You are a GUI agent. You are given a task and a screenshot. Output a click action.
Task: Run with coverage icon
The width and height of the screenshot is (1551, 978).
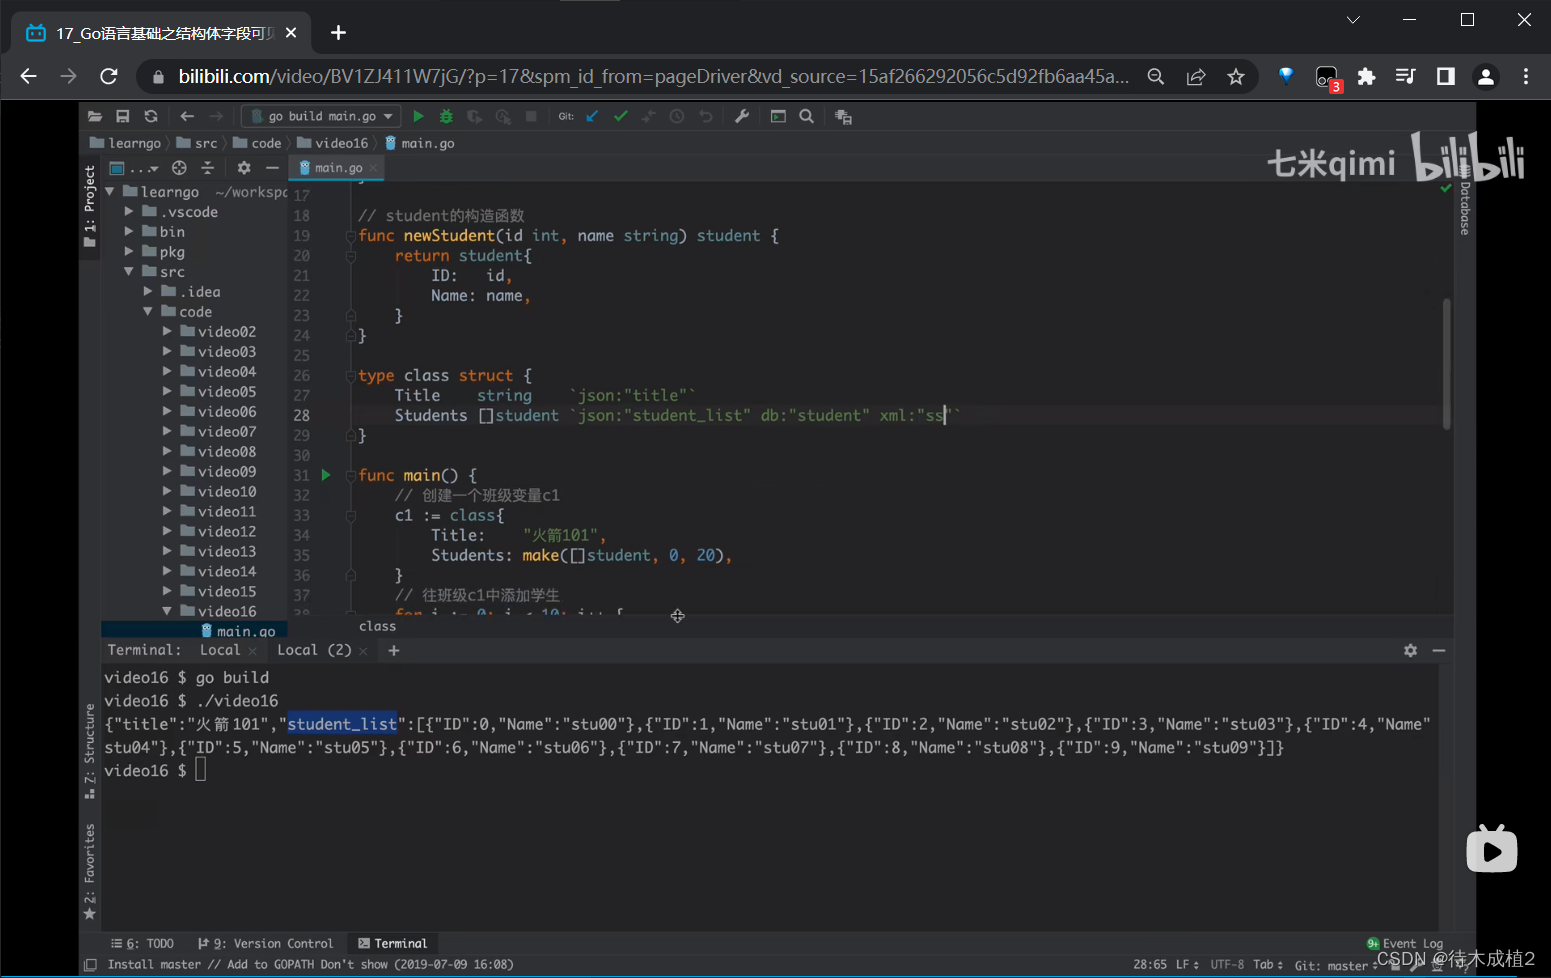[474, 116]
